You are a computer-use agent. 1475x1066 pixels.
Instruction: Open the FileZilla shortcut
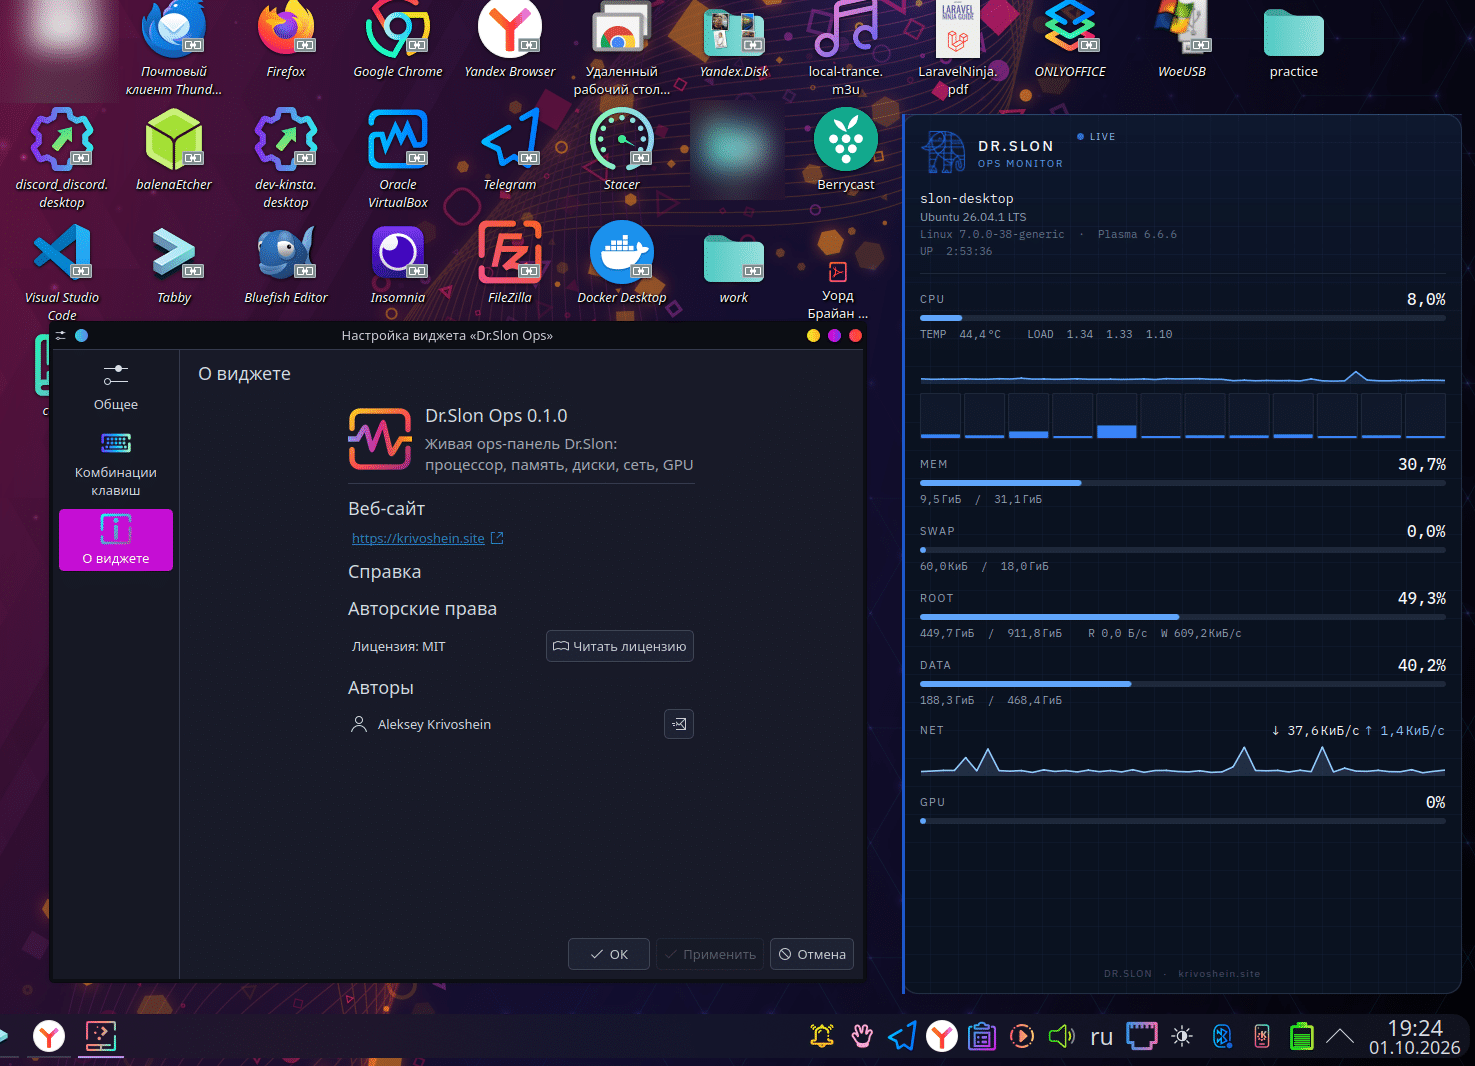coord(509,263)
